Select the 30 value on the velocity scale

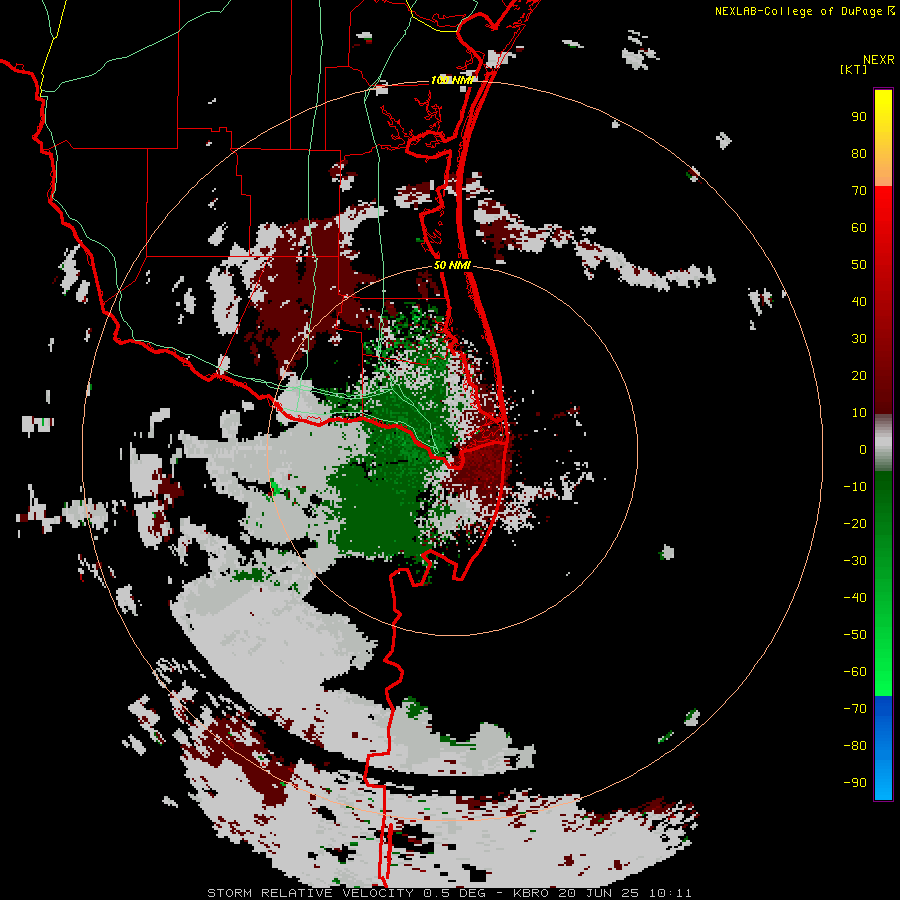point(859,339)
